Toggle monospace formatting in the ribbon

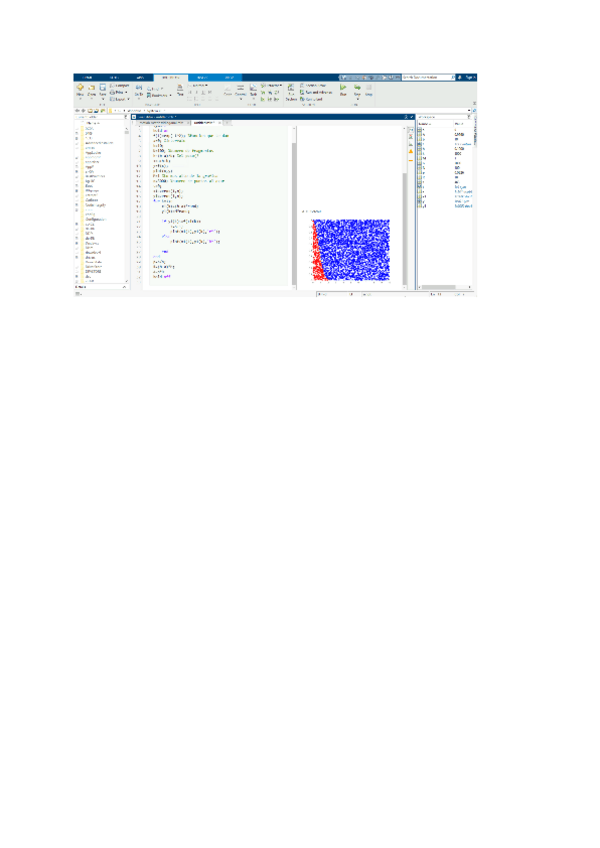click(x=210, y=92)
